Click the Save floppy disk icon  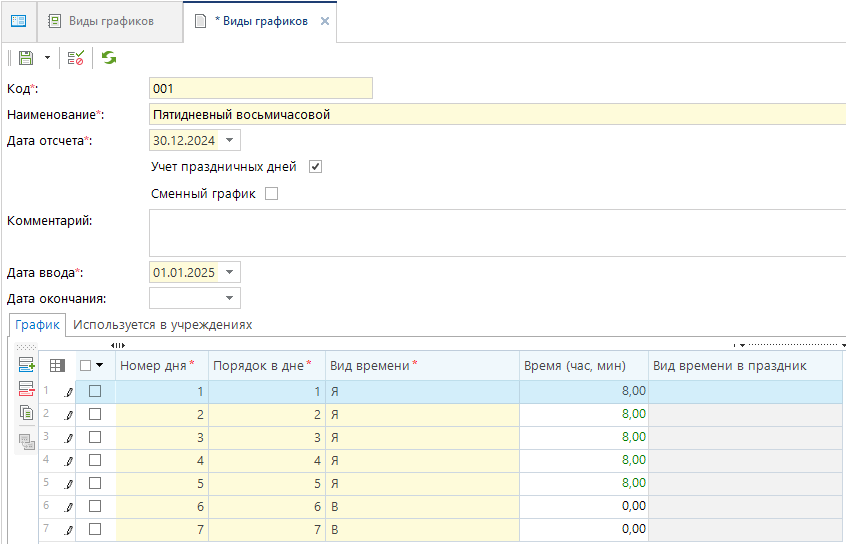tap(26, 58)
